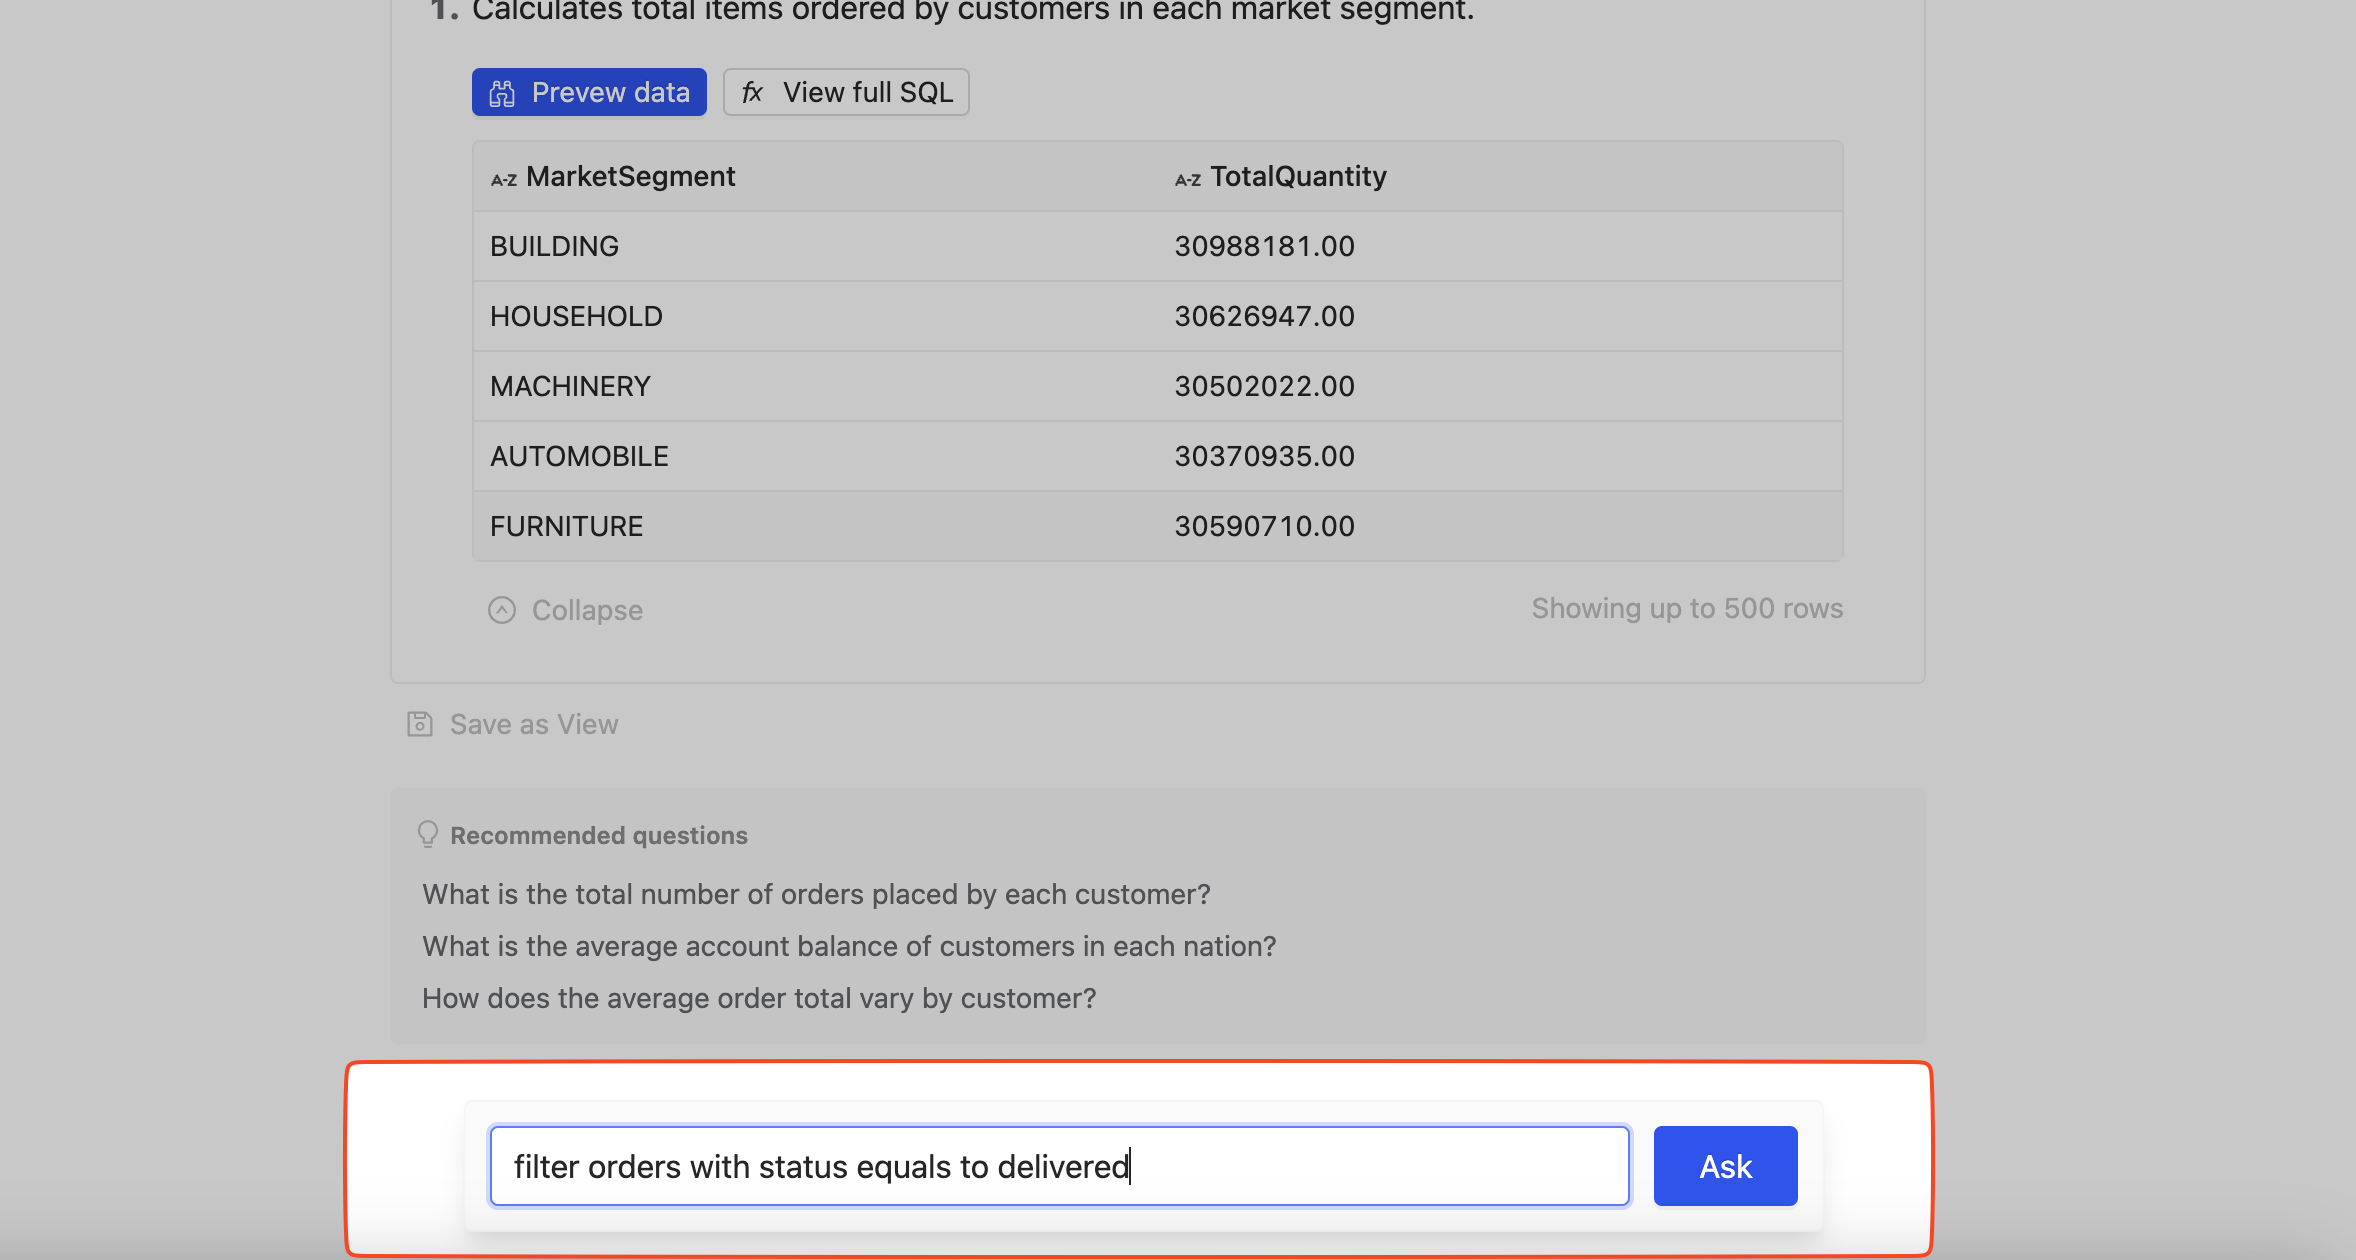Click value 30370935.00

click(x=1264, y=456)
